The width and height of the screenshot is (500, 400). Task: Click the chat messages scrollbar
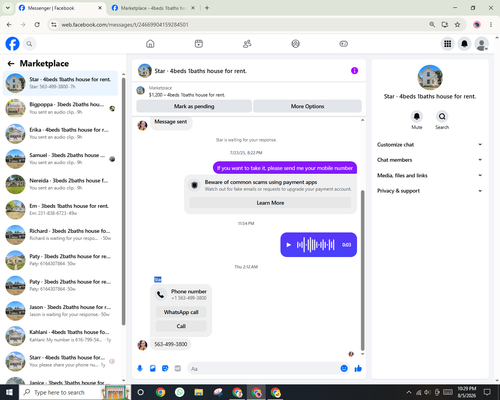click(x=363, y=270)
